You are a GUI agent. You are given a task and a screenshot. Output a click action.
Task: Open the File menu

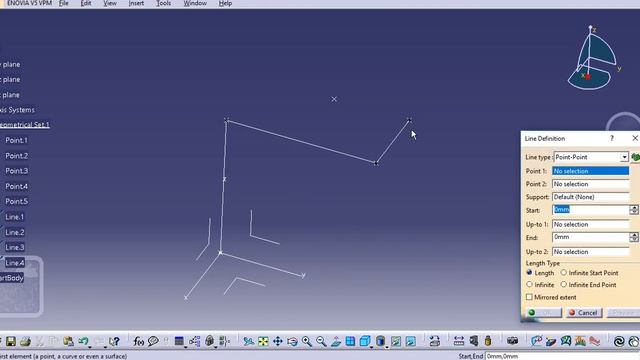pyautogui.click(x=64, y=3)
